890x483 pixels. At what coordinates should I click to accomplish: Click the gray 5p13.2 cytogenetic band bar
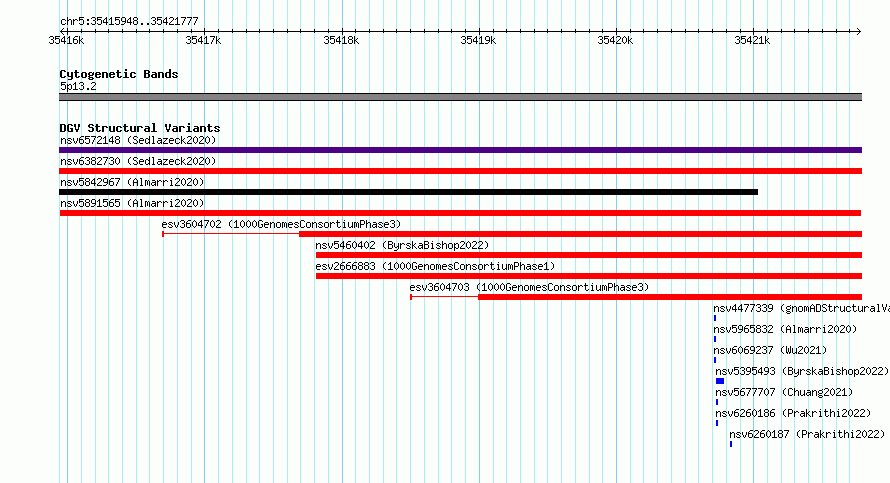click(460, 97)
